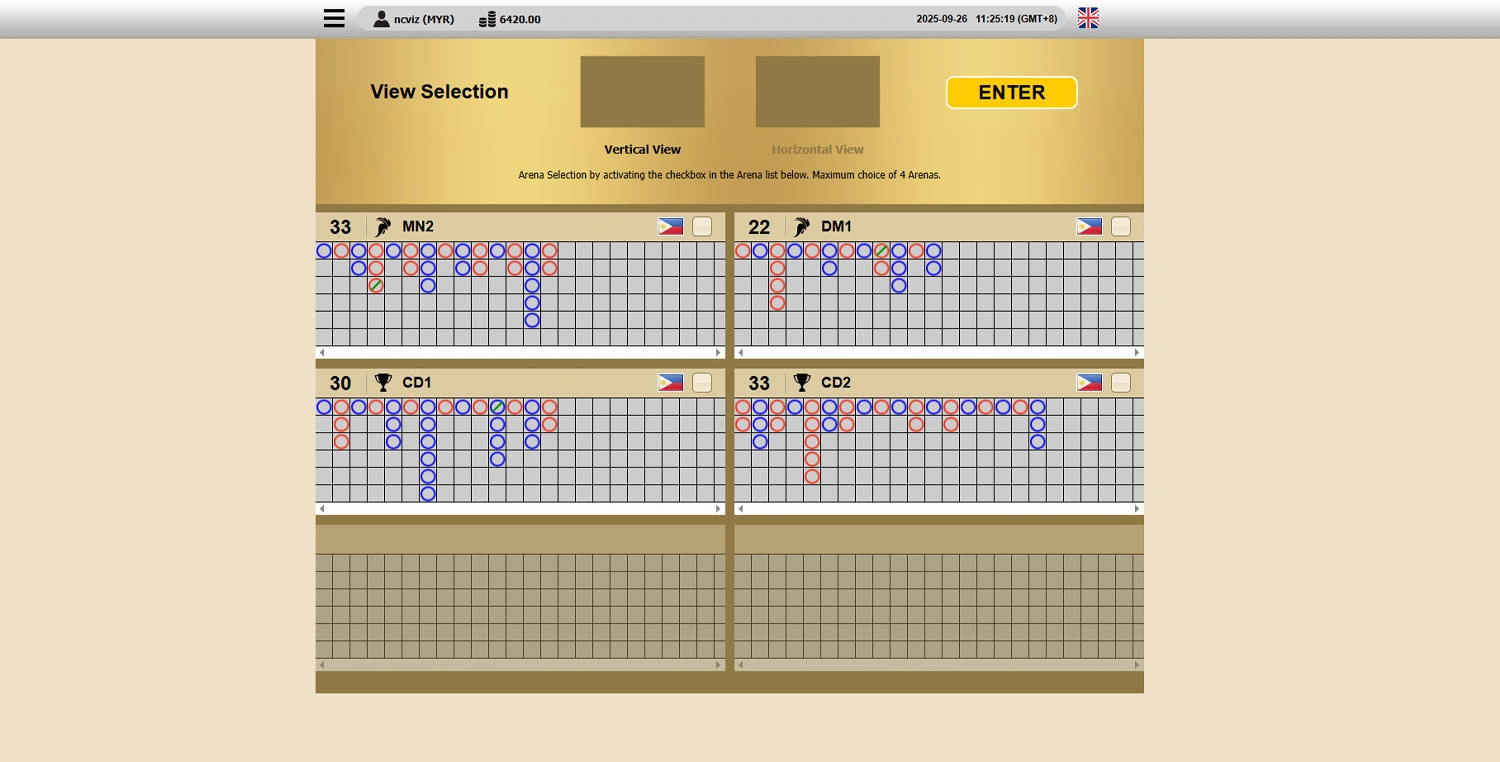1500x762 pixels.
Task: Click the UK flag language icon
Action: 1088,18
